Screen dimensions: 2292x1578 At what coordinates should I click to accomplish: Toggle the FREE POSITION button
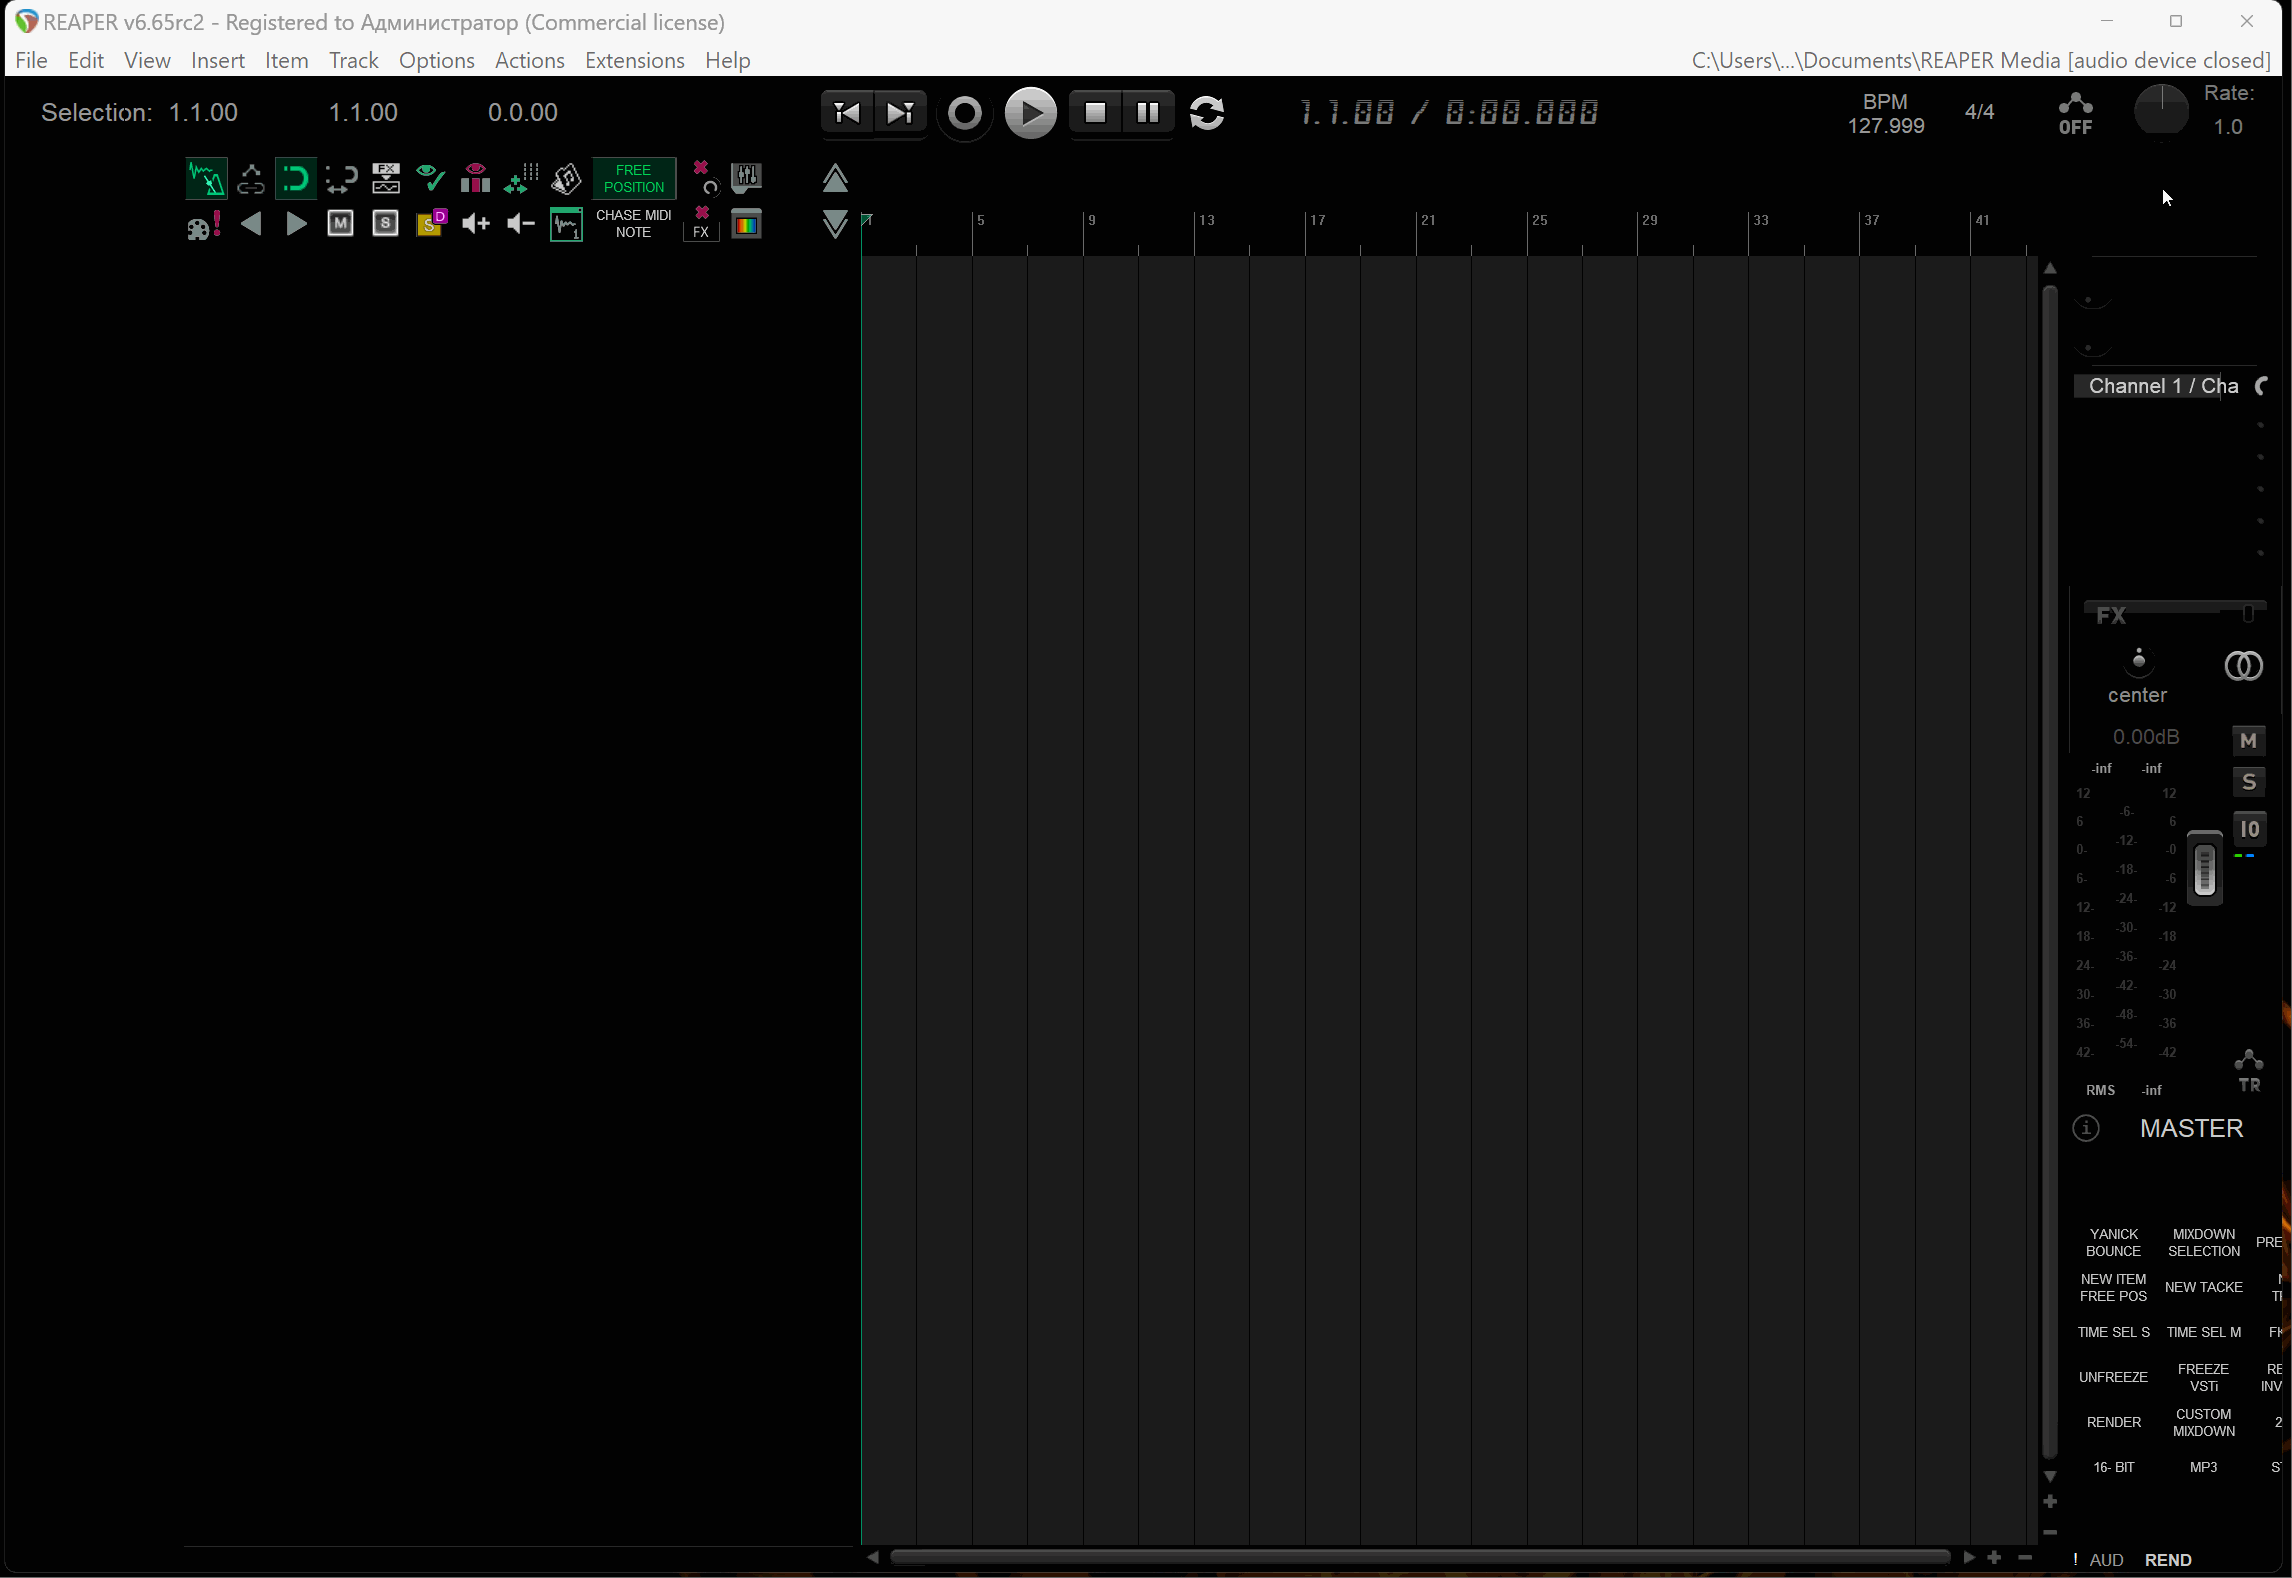tap(633, 179)
